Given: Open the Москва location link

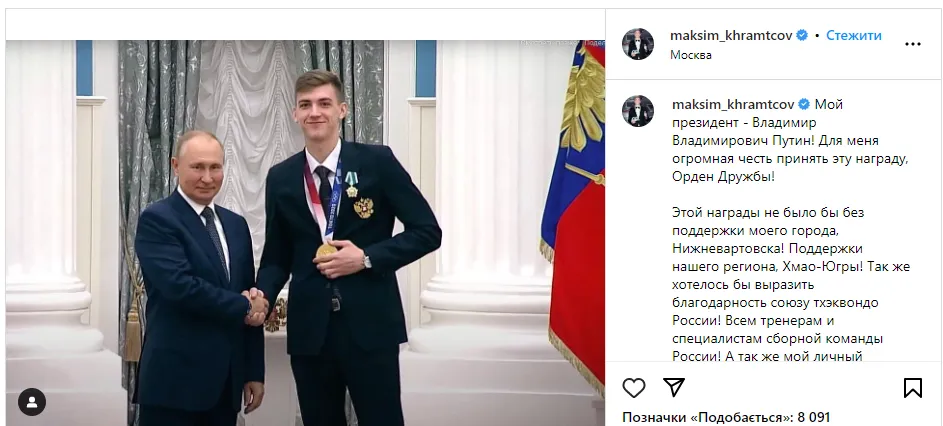Looking at the screenshot, I should pyautogui.click(x=691, y=55).
